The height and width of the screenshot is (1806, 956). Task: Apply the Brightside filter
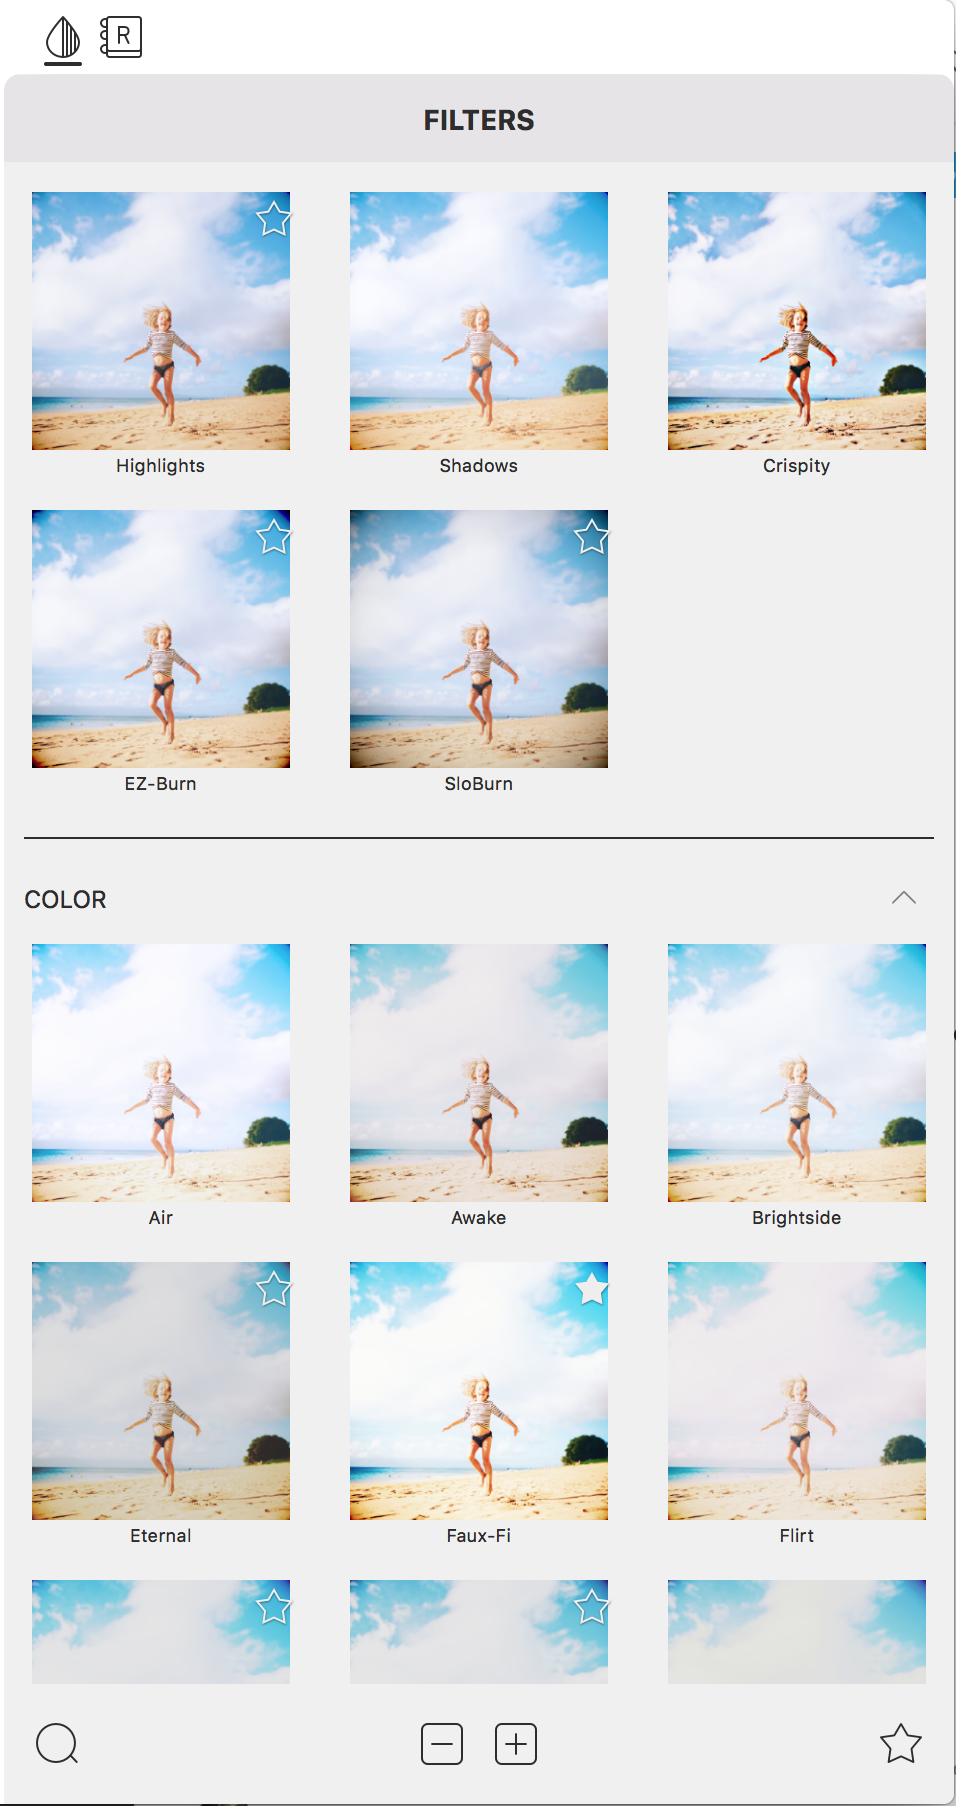pyautogui.click(x=797, y=1073)
